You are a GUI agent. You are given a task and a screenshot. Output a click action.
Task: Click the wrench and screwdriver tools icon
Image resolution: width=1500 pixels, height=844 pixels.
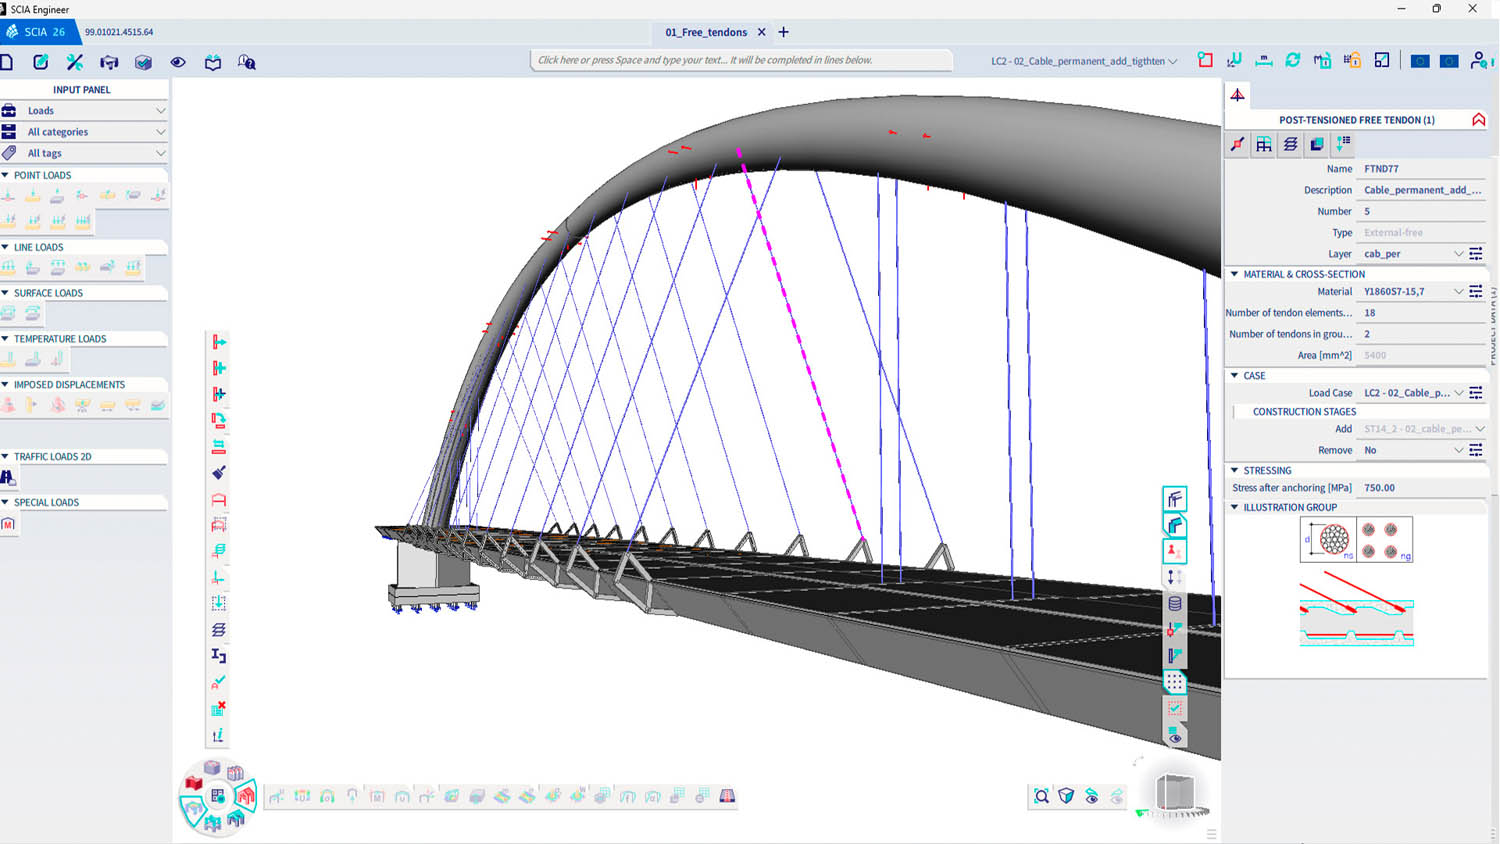click(75, 62)
